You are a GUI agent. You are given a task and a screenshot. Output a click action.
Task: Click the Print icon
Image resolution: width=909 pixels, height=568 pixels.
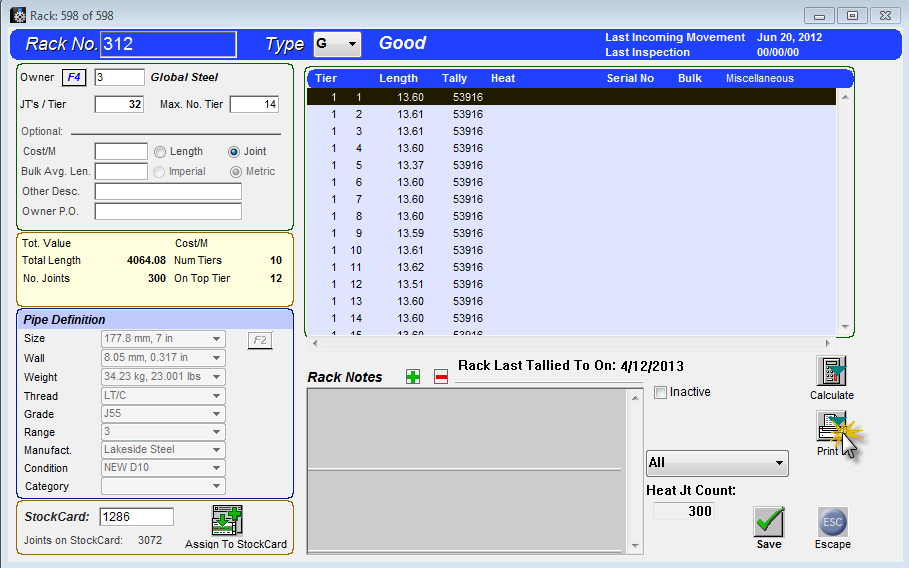(x=830, y=428)
